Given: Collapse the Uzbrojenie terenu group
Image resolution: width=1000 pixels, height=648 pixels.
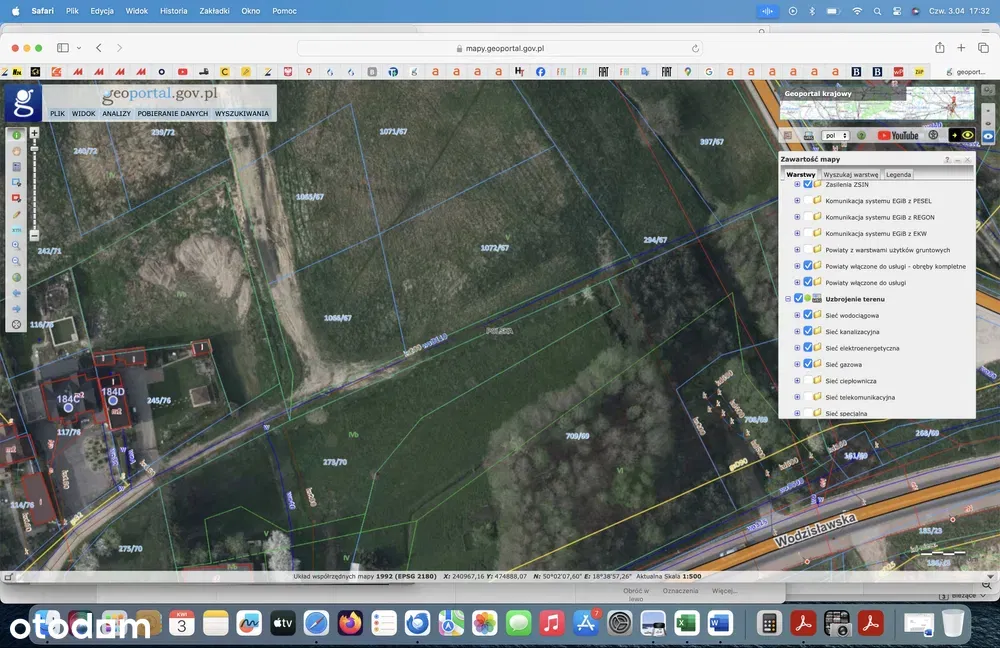Looking at the screenshot, I should 788,299.
